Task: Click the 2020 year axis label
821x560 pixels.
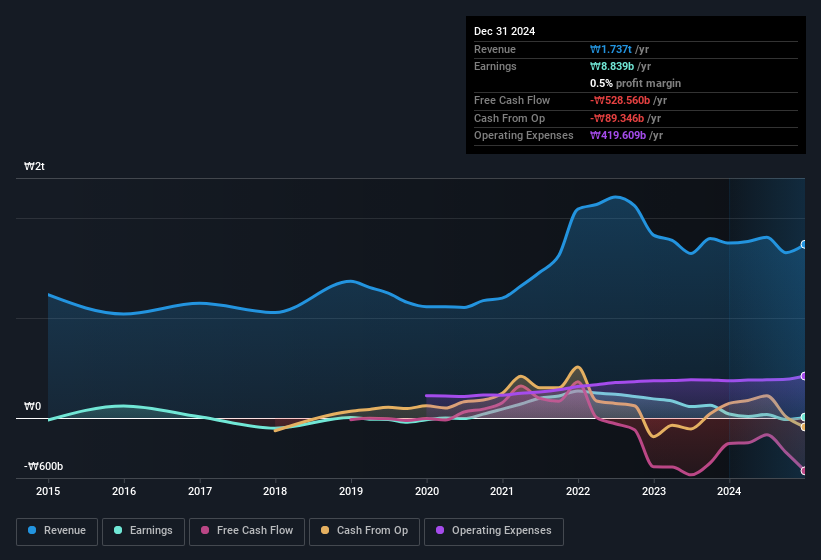Action: tap(426, 491)
